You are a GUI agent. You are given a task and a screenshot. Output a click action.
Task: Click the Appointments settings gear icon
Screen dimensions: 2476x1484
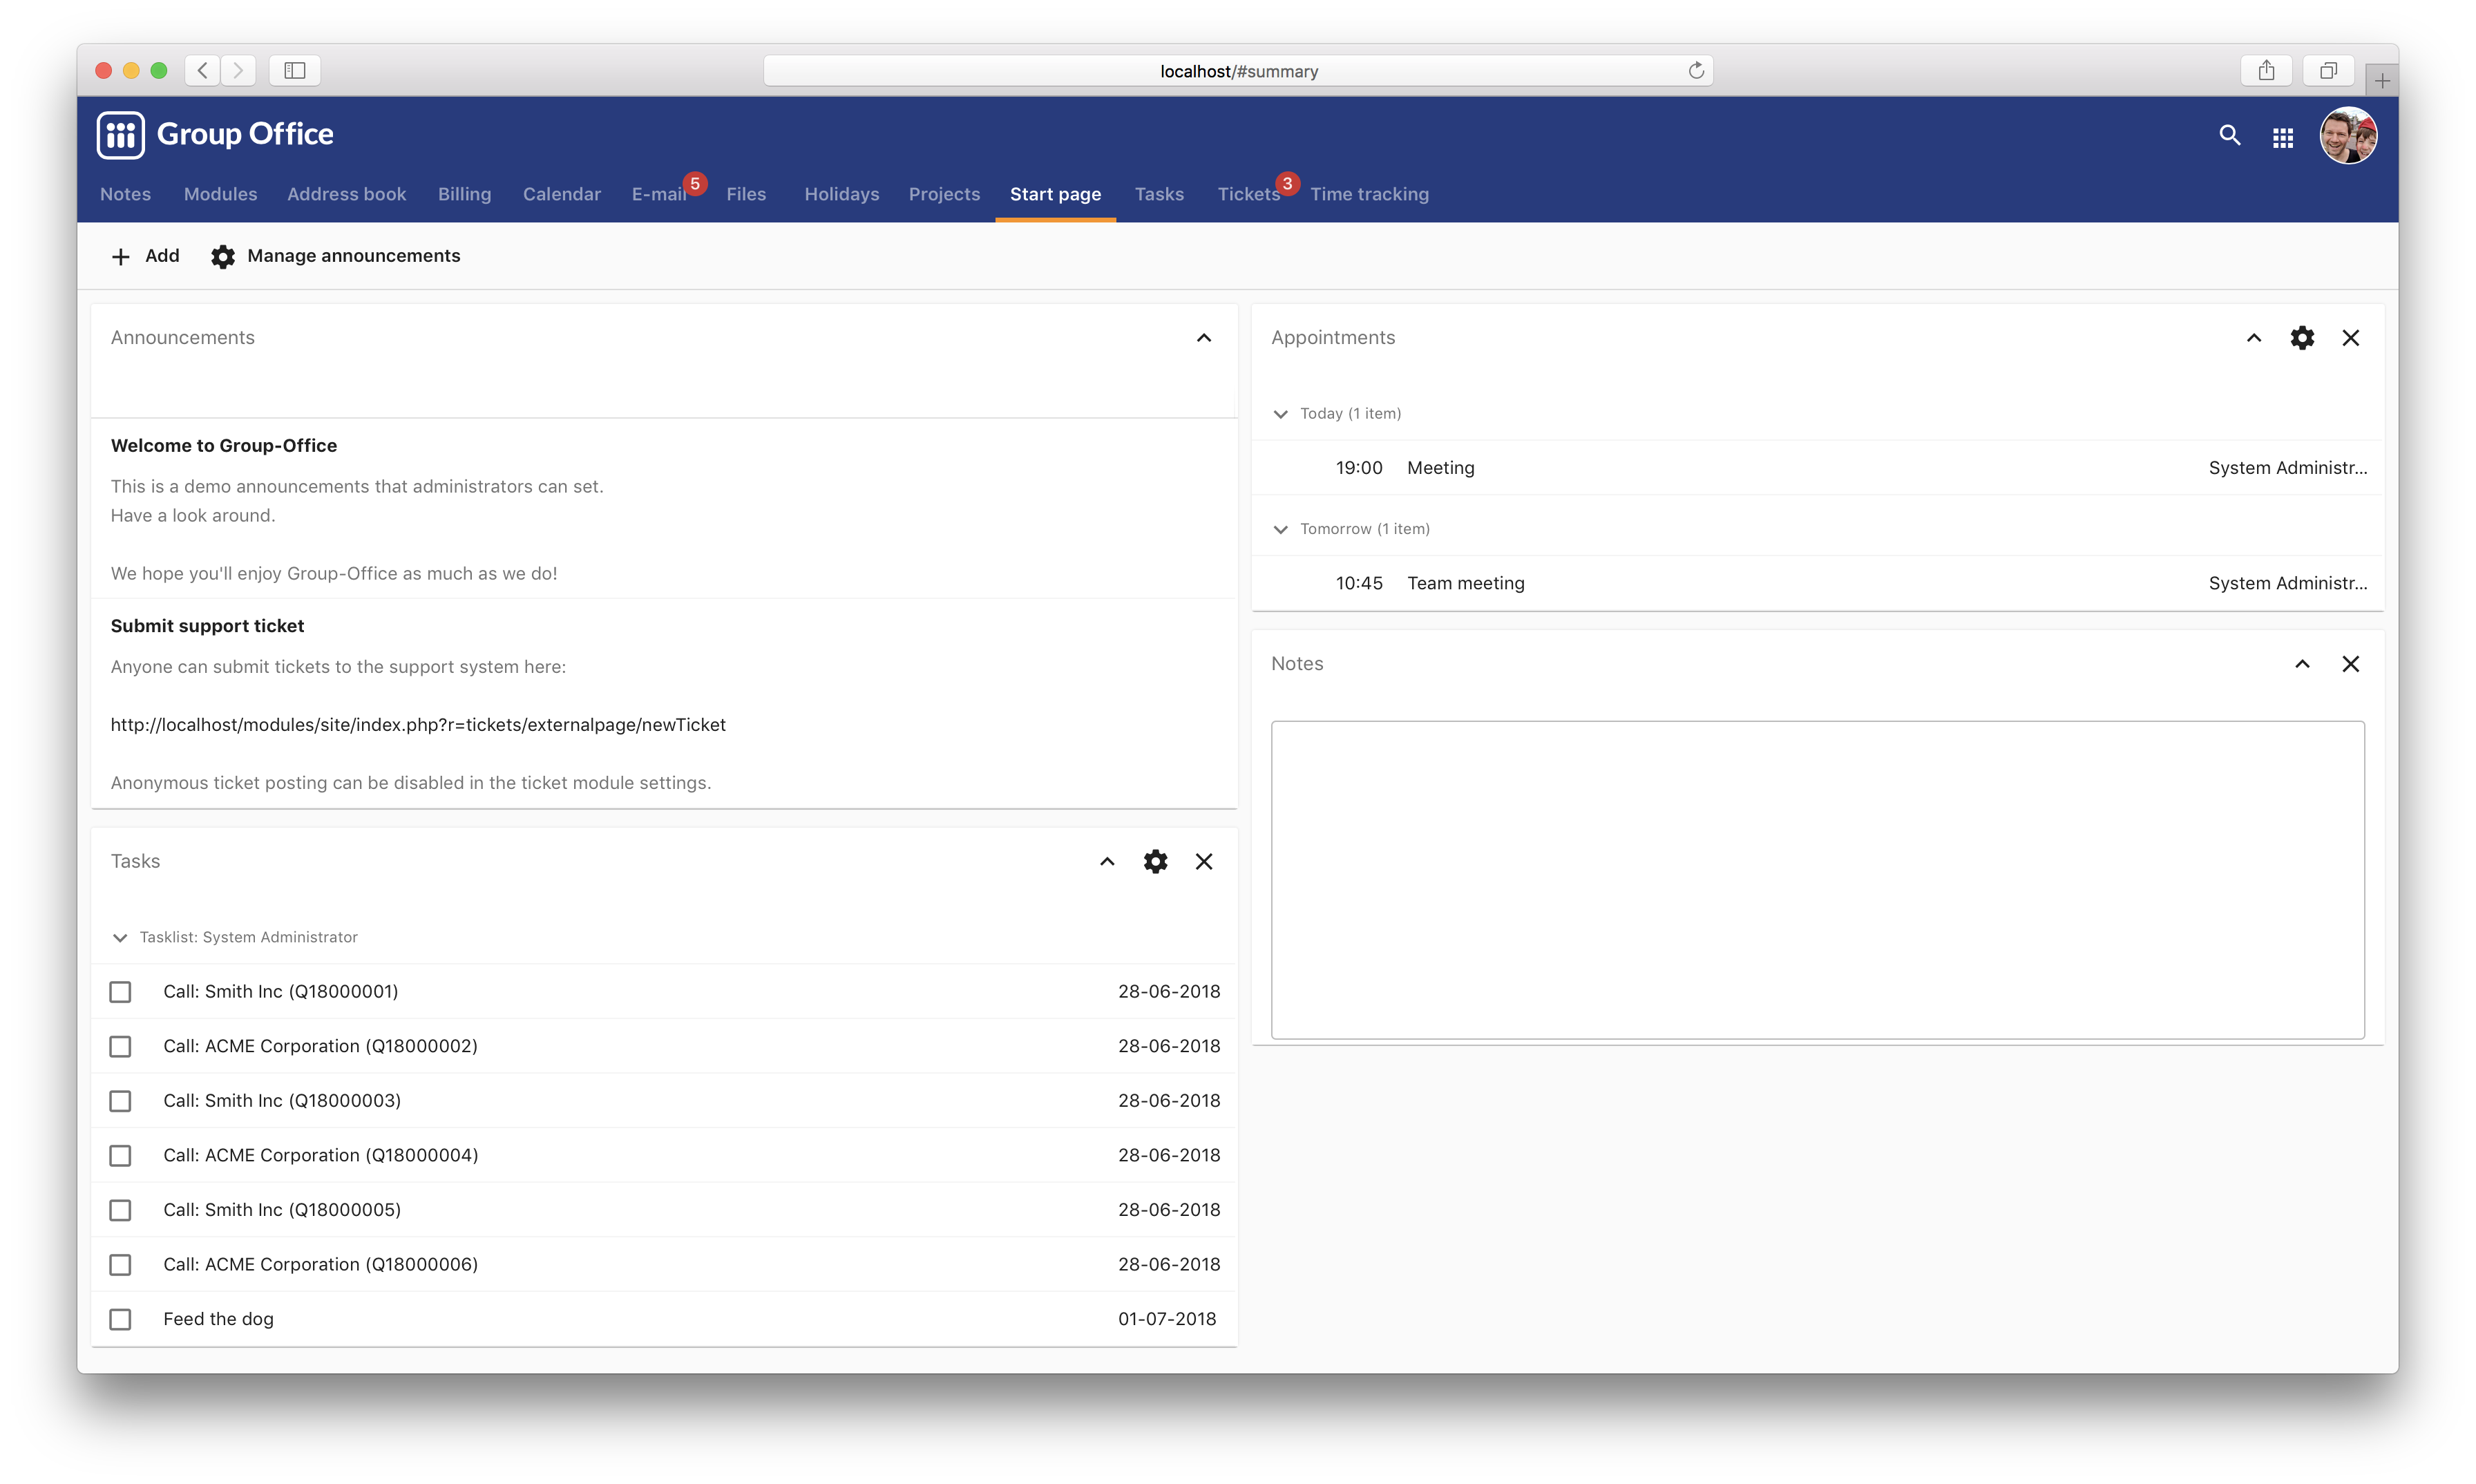tap(2301, 337)
